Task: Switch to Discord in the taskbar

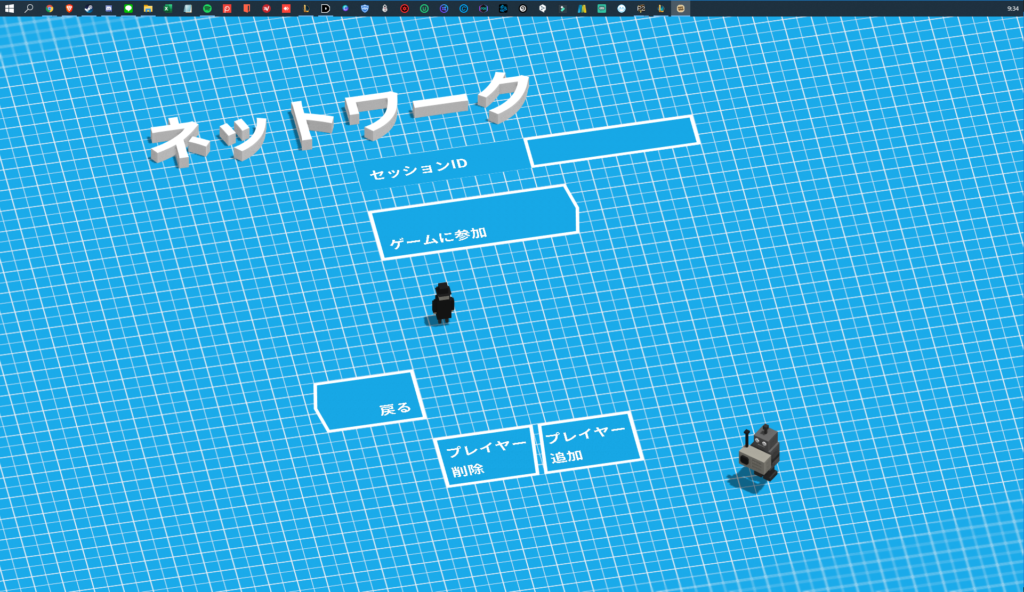Action: [108, 8]
